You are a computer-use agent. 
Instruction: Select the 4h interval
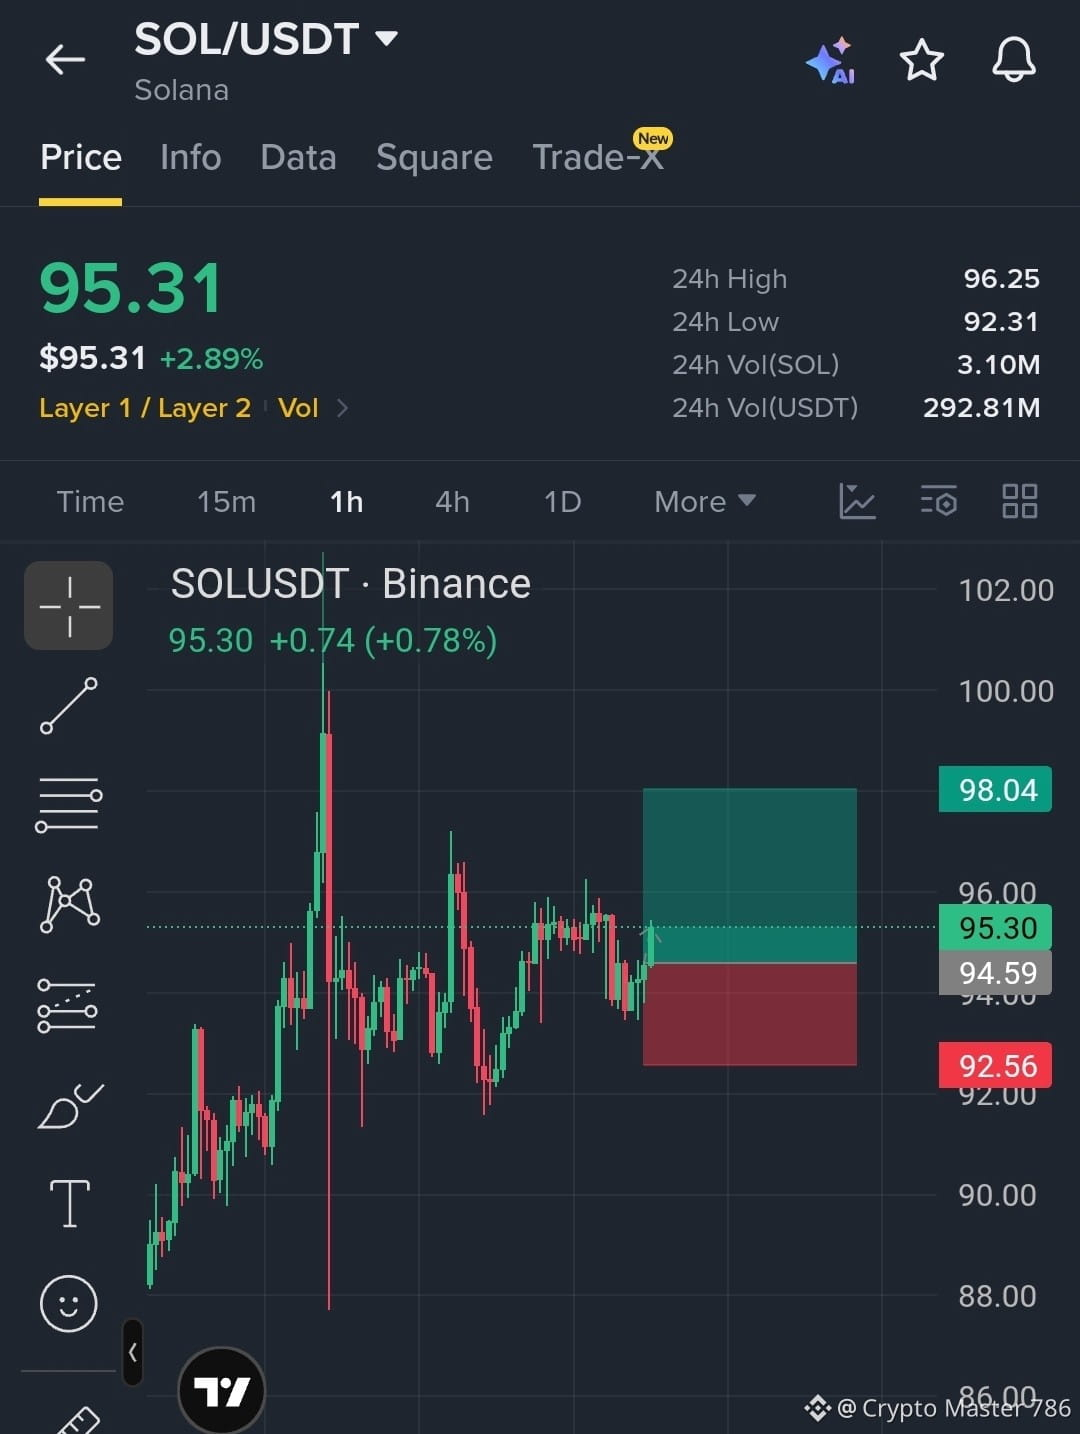pos(452,501)
